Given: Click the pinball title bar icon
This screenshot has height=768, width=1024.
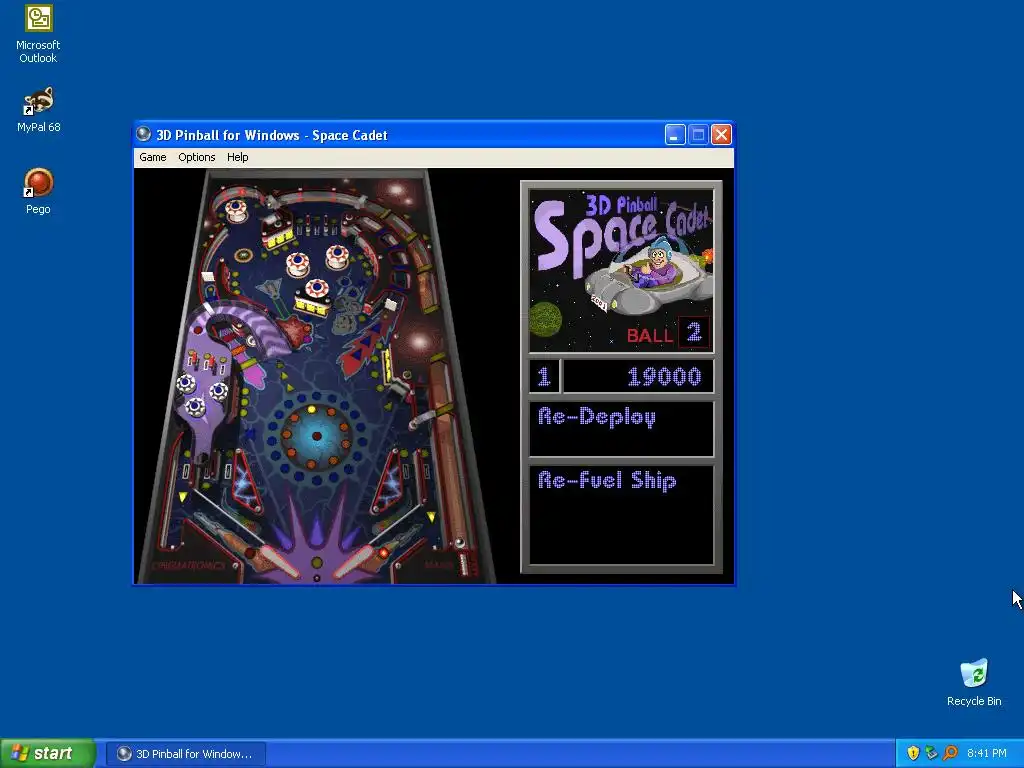Looking at the screenshot, I should click(143, 135).
